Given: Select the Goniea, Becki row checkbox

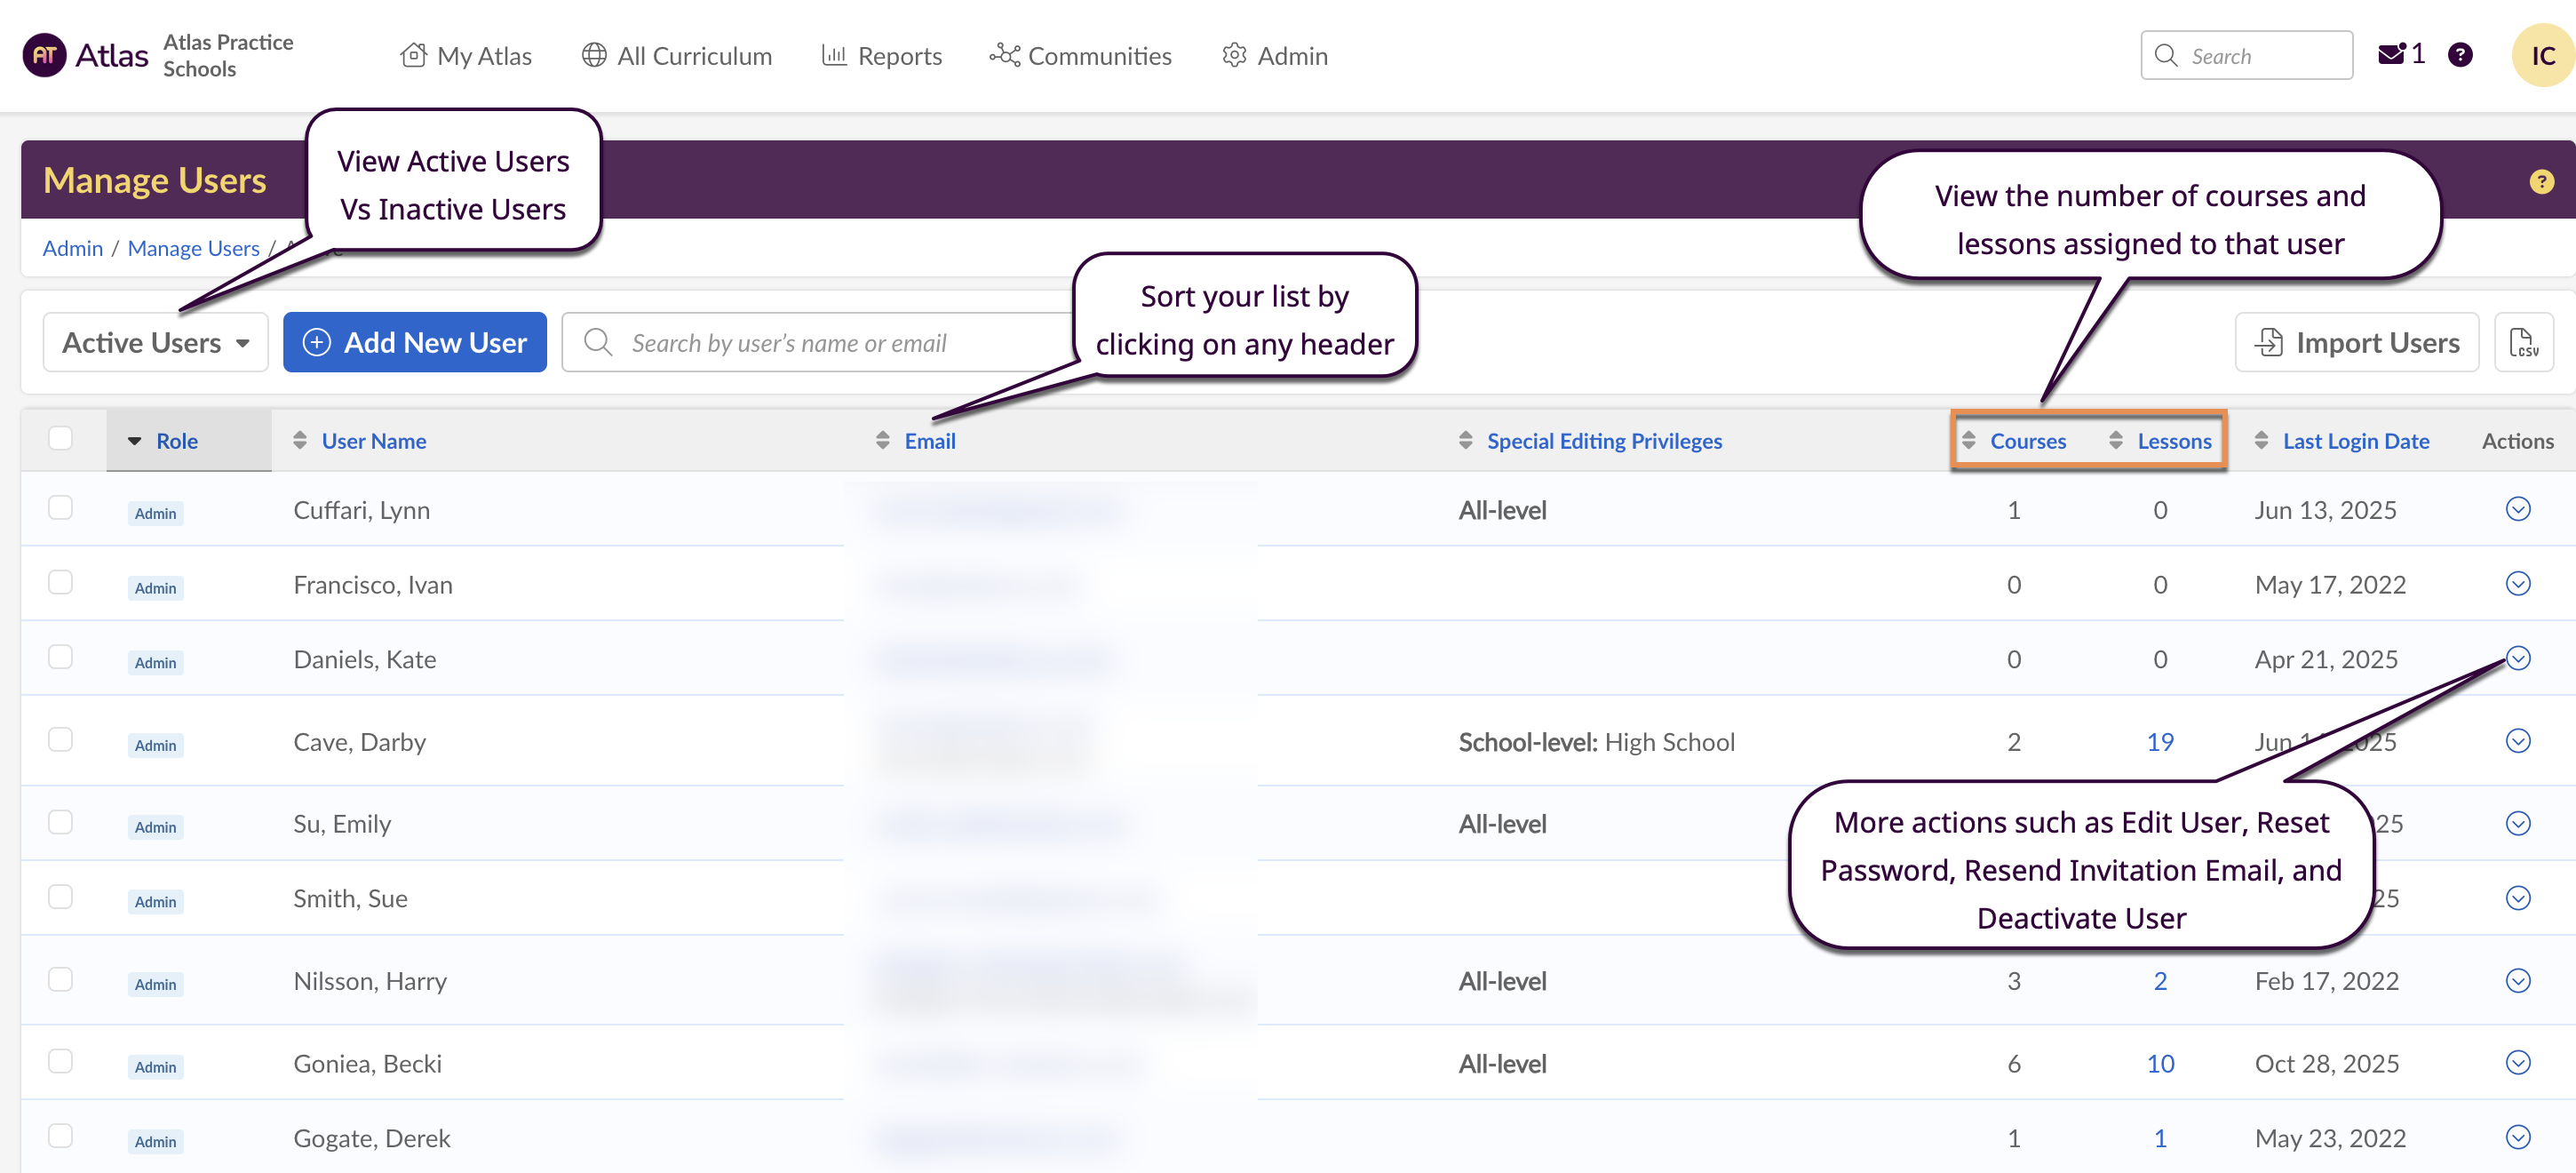Looking at the screenshot, I should pyautogui.click(x=60, y=1061).
